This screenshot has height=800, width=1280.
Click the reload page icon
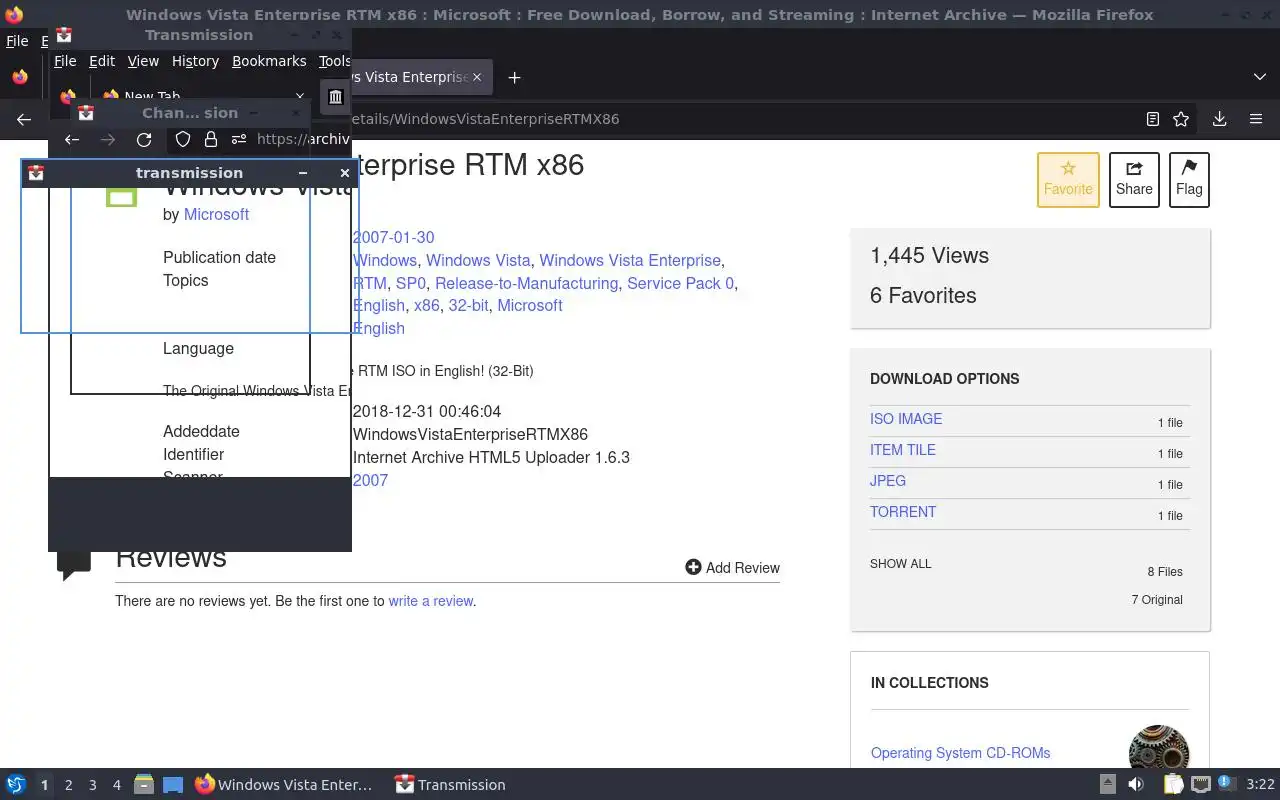(x=144, y=140)
